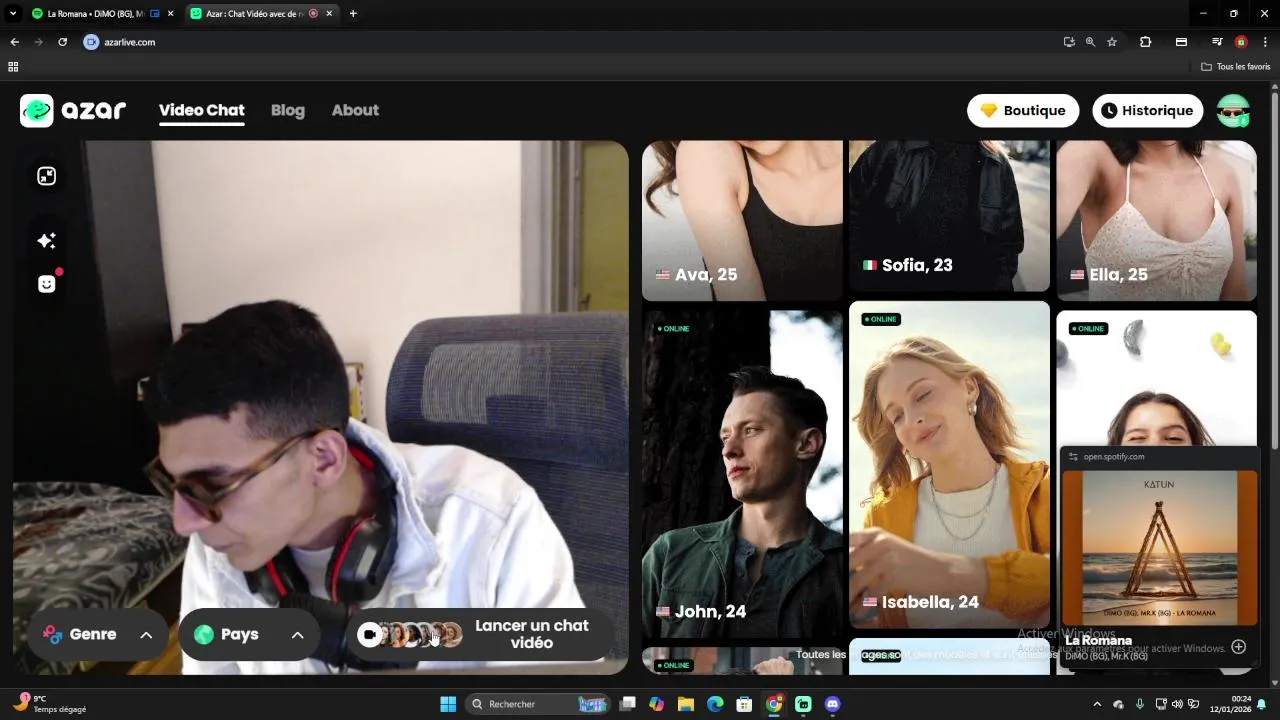
Task: Close the Azar browser tab
Action: 329,14
